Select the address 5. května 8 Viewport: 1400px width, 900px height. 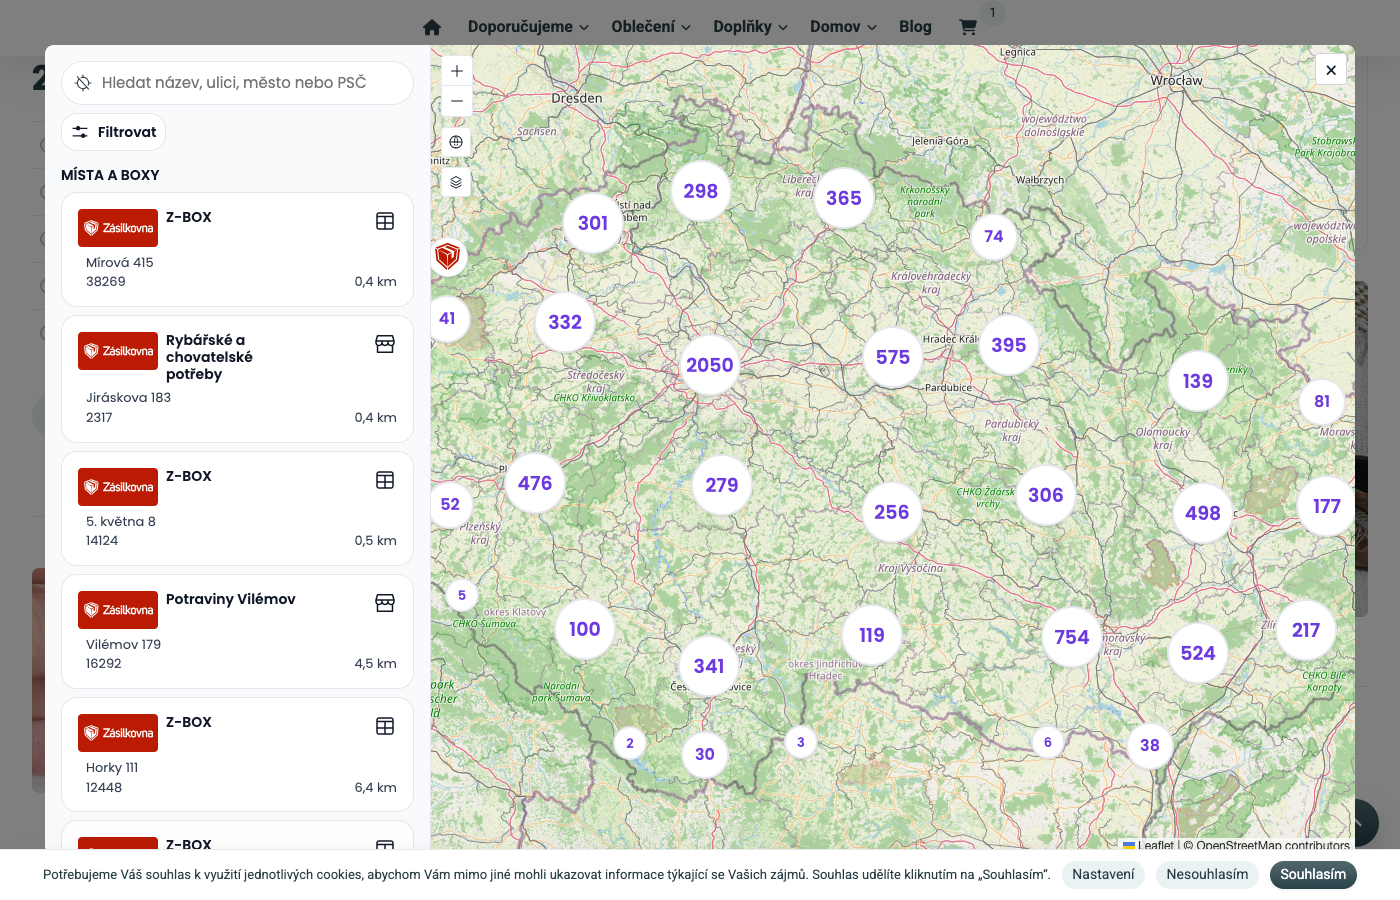pyautogui.click(x=121, y=522)
